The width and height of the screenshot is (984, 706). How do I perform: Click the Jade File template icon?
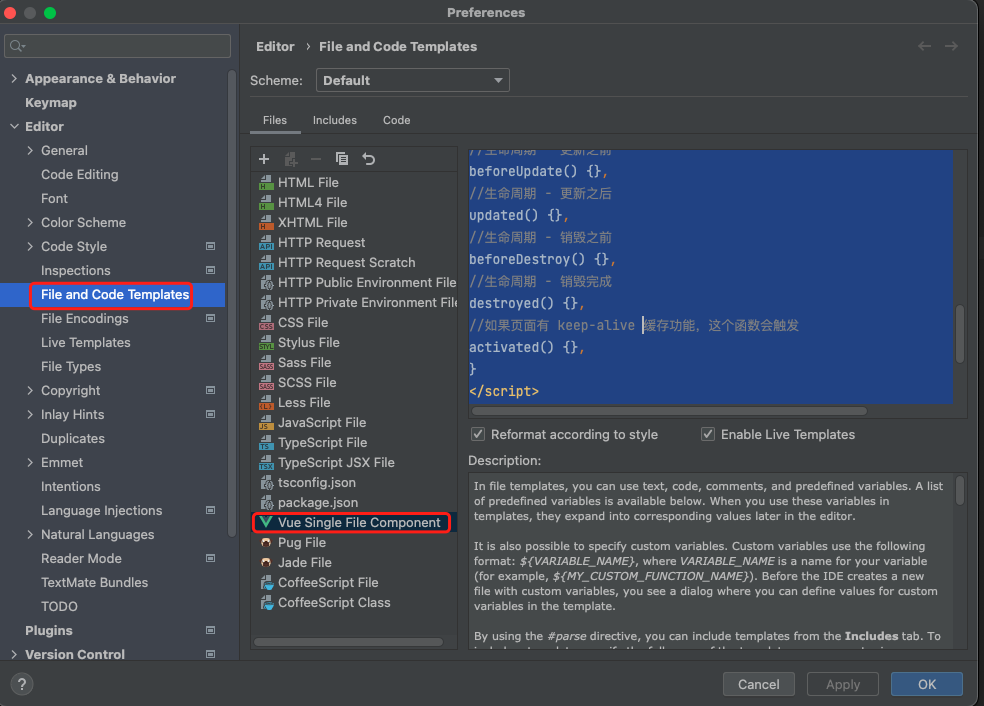pos(266,563)
